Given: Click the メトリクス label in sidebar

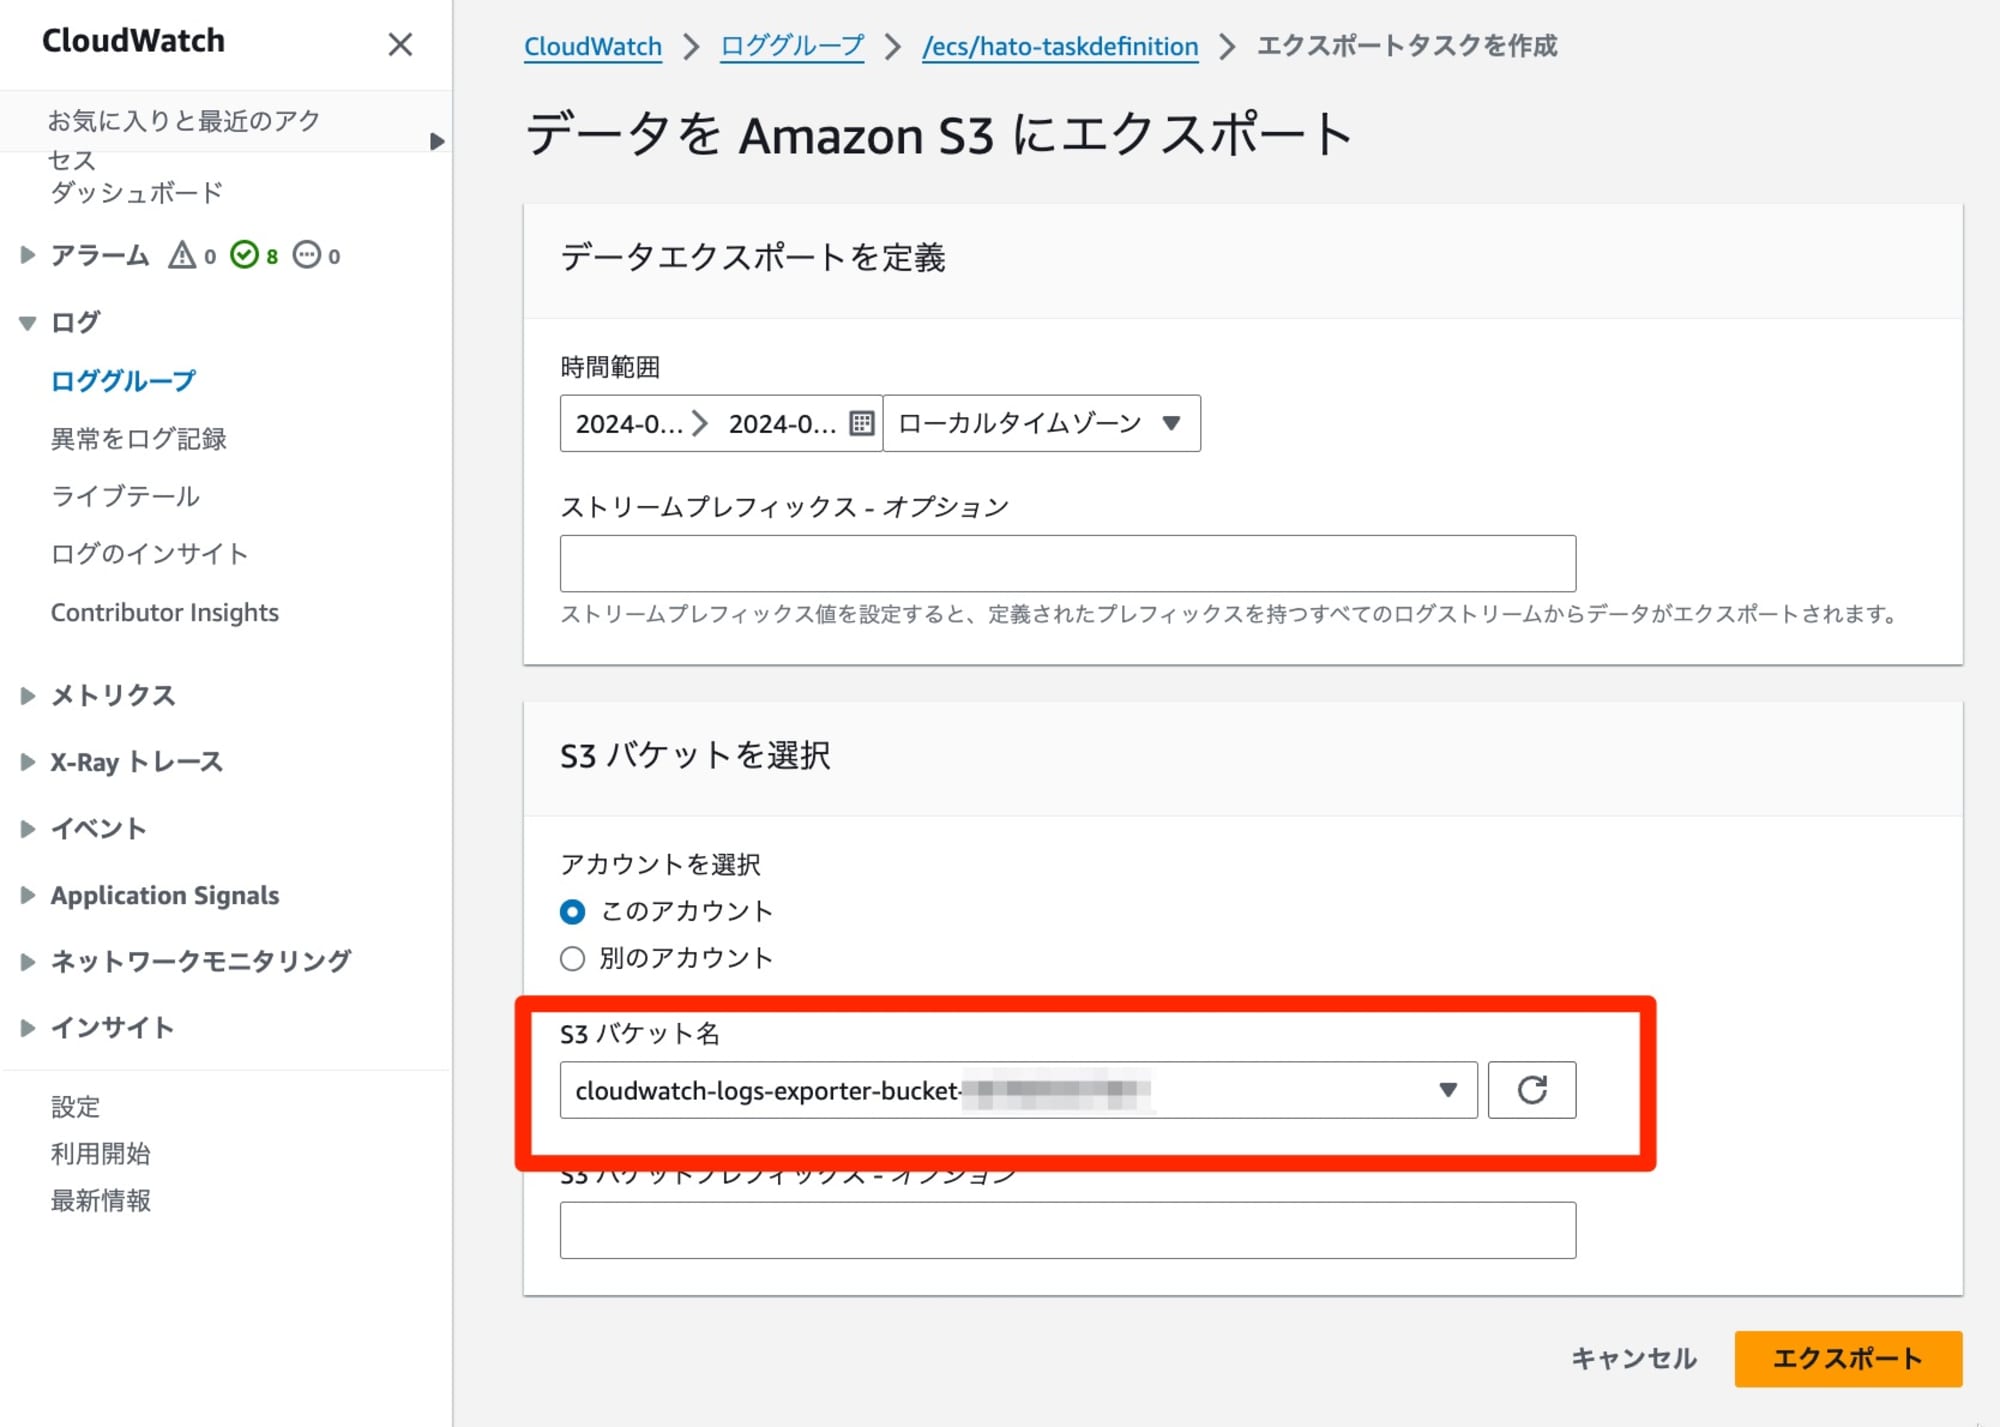Looking at the screenshot, I should click(113, 695).
